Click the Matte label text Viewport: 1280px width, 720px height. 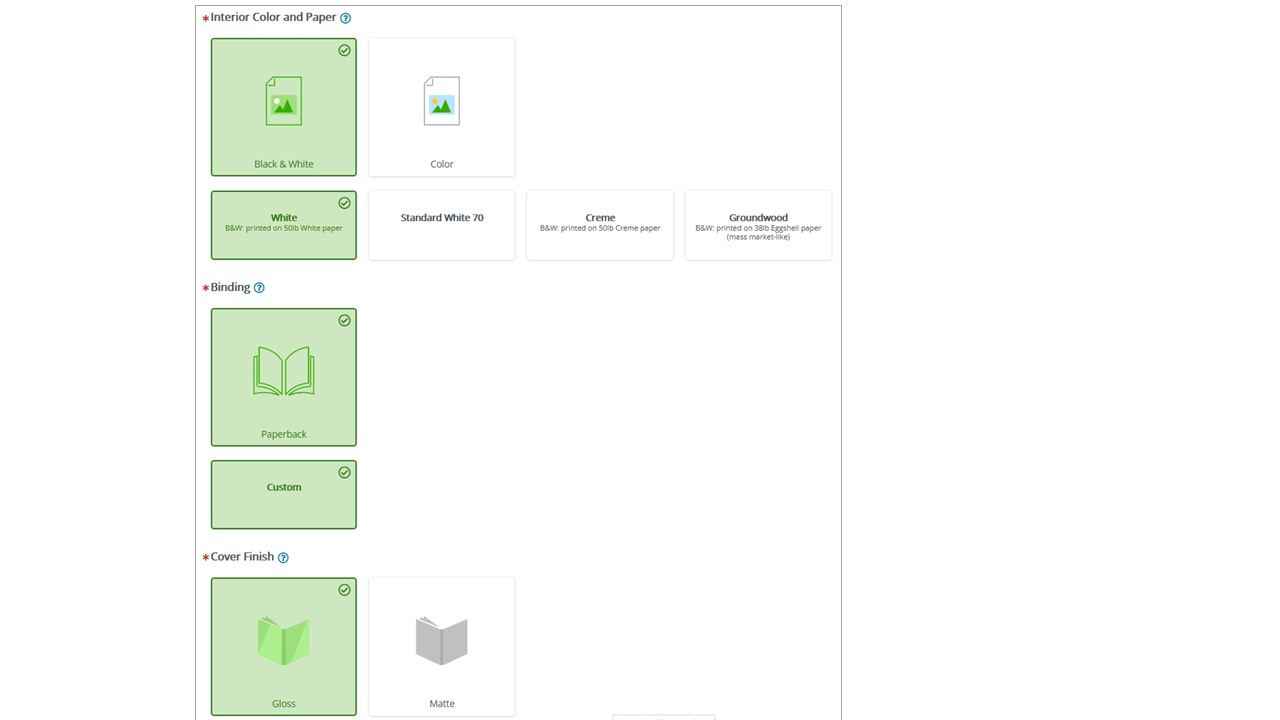click(x=442, y=704)
